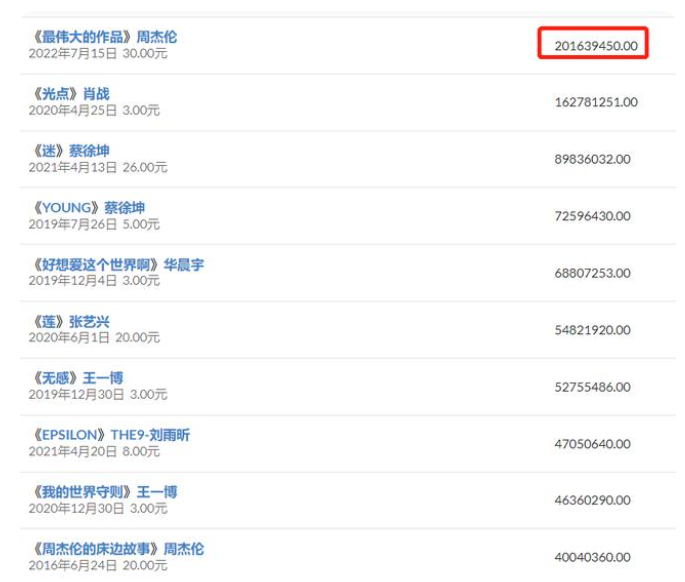Select the sales figure 40040360.00
Image resolution: width=685 pixels, height=582 pixels.
tap(592, 557)
